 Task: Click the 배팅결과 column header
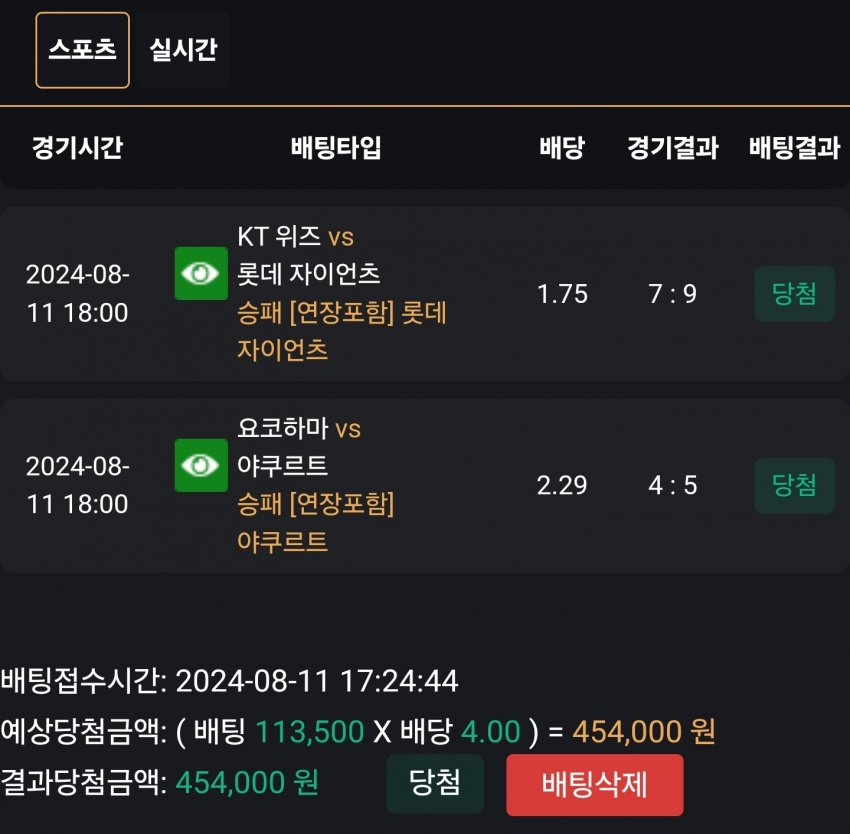click(x=794, y=149)
